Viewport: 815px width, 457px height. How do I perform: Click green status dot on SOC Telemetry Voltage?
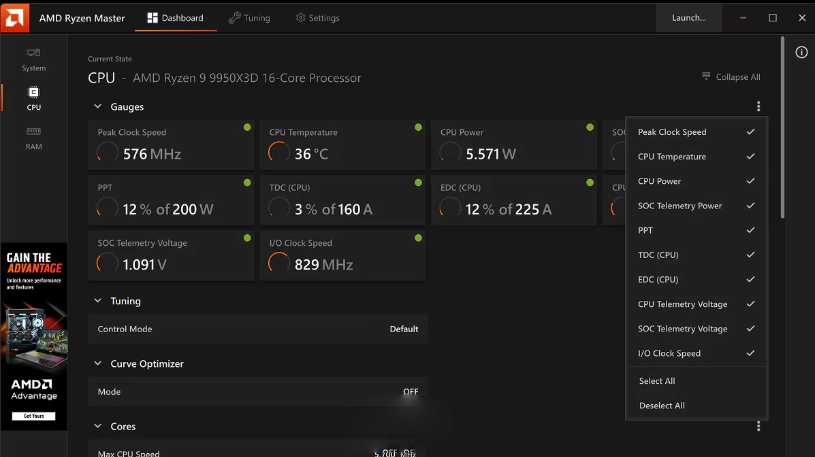click(x=247, y=238)
